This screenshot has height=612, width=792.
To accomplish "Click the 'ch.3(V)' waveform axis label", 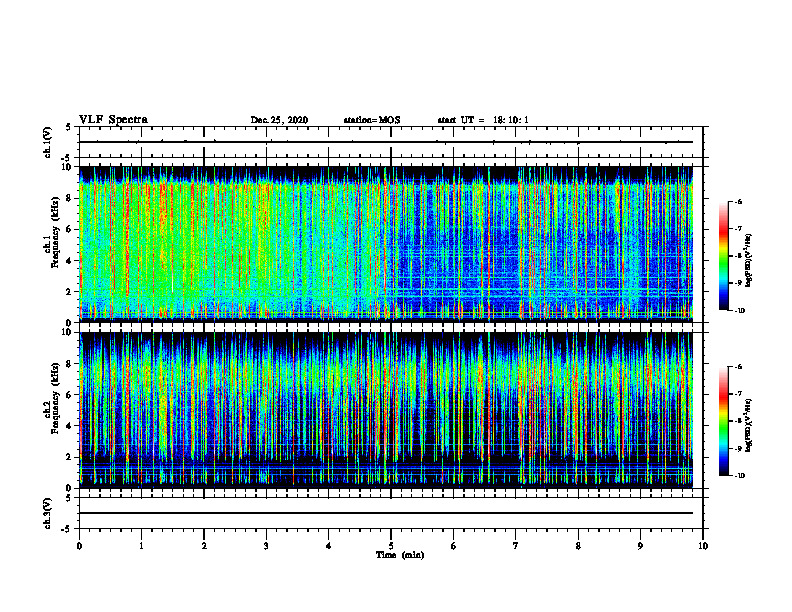I will [48, 514].
